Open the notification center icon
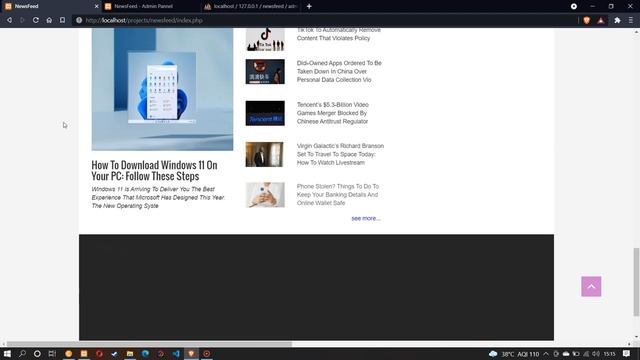Viewport: 640px width, 360px height. [x=627, y=354]
